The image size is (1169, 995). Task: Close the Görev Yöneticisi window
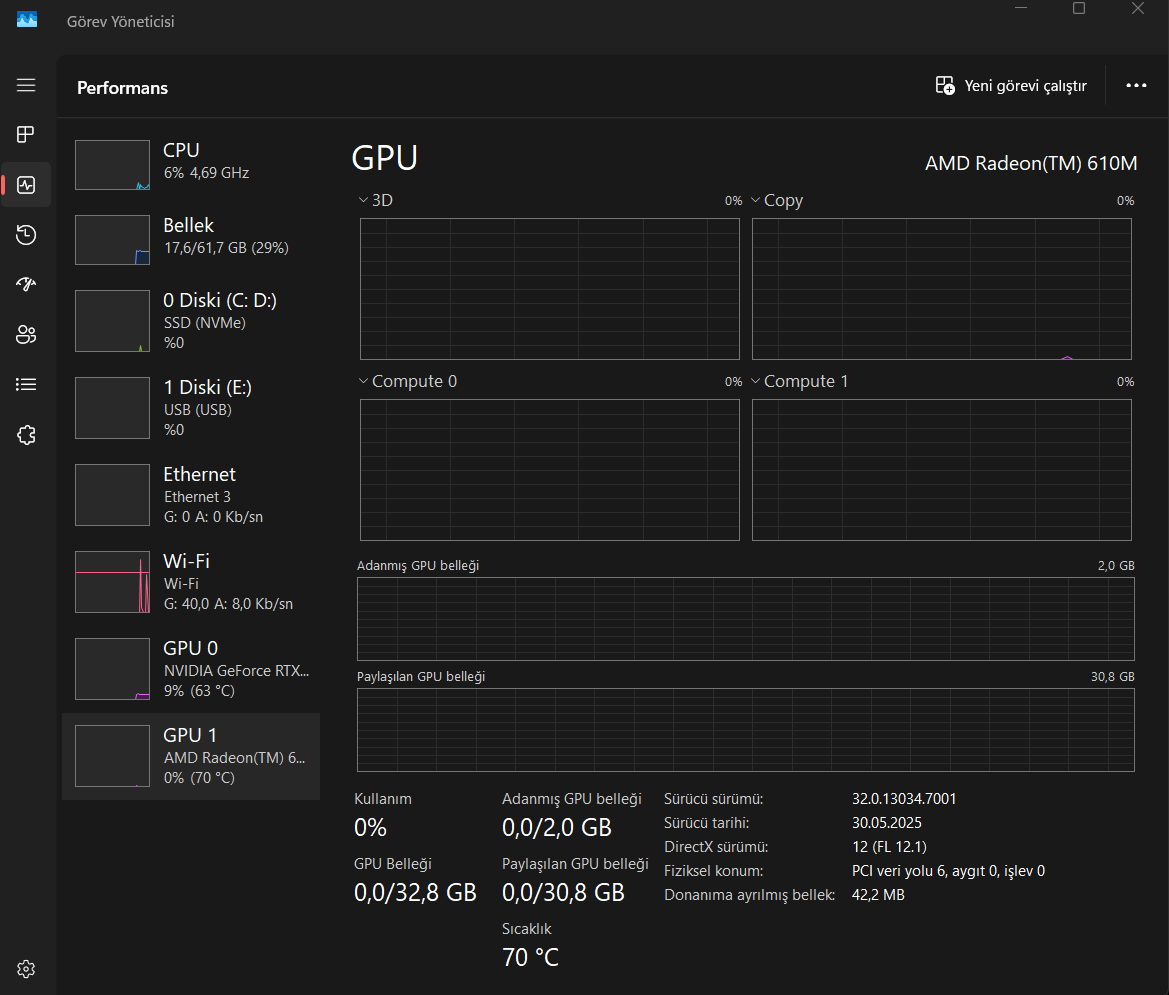click(1138, 8)
